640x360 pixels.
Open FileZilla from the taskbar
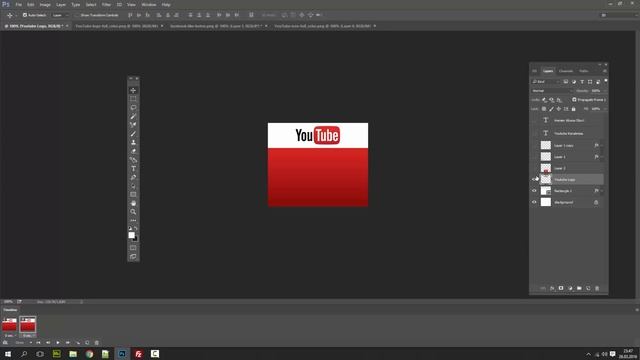coord(138,354)
